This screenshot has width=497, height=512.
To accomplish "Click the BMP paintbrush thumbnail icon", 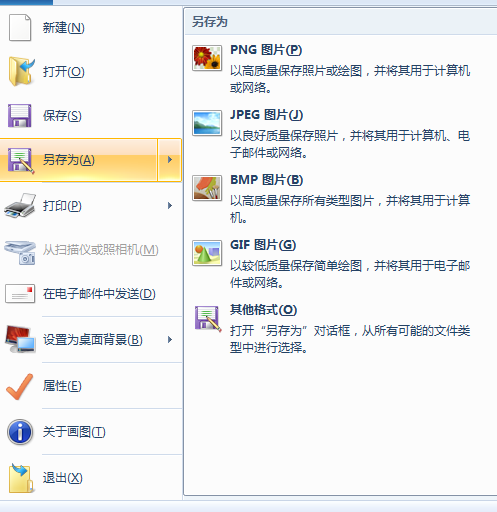I will (207, 188).
